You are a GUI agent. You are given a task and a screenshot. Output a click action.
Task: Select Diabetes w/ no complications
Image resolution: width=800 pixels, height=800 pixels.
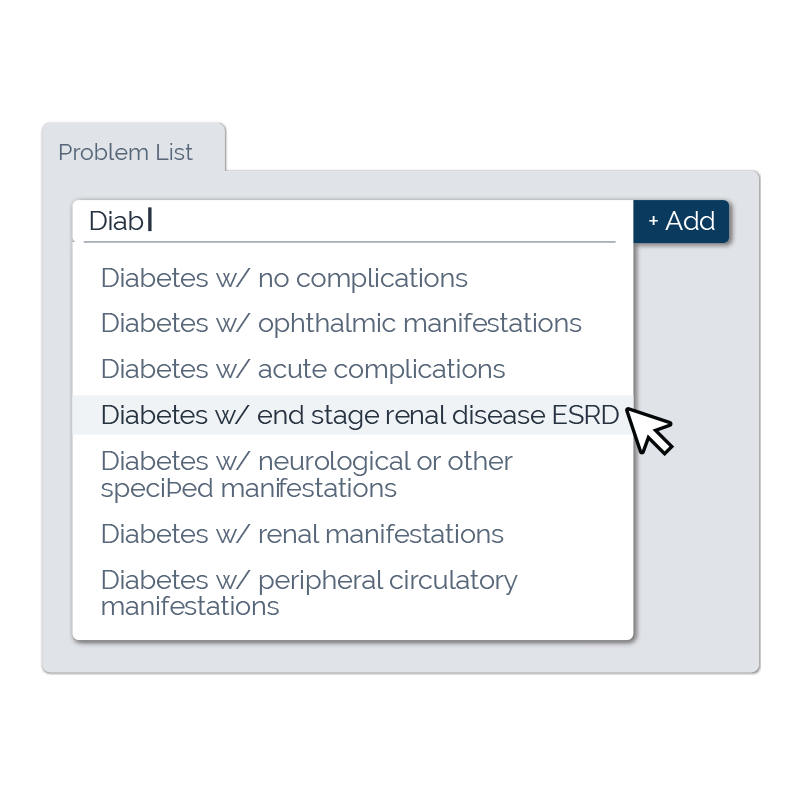(x=284, y=278)
